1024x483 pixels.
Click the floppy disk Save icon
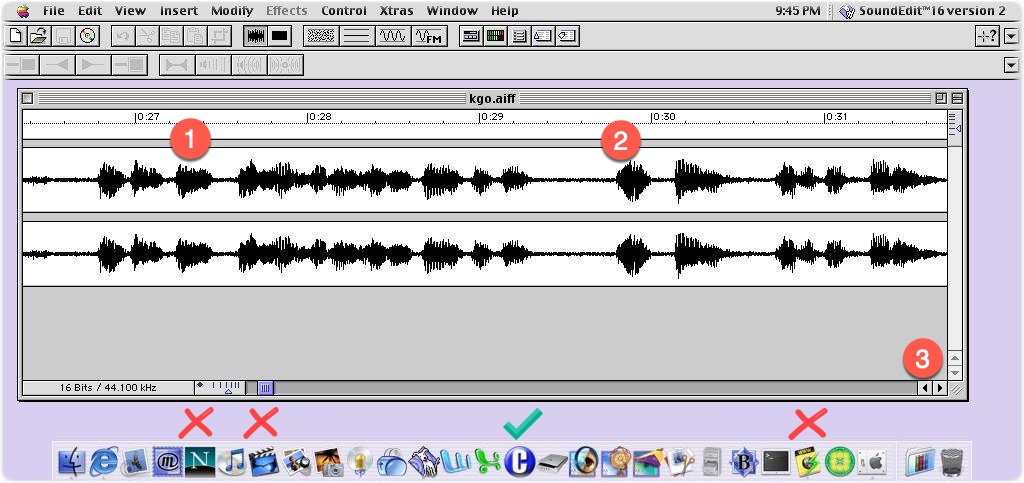coord(63,36)
